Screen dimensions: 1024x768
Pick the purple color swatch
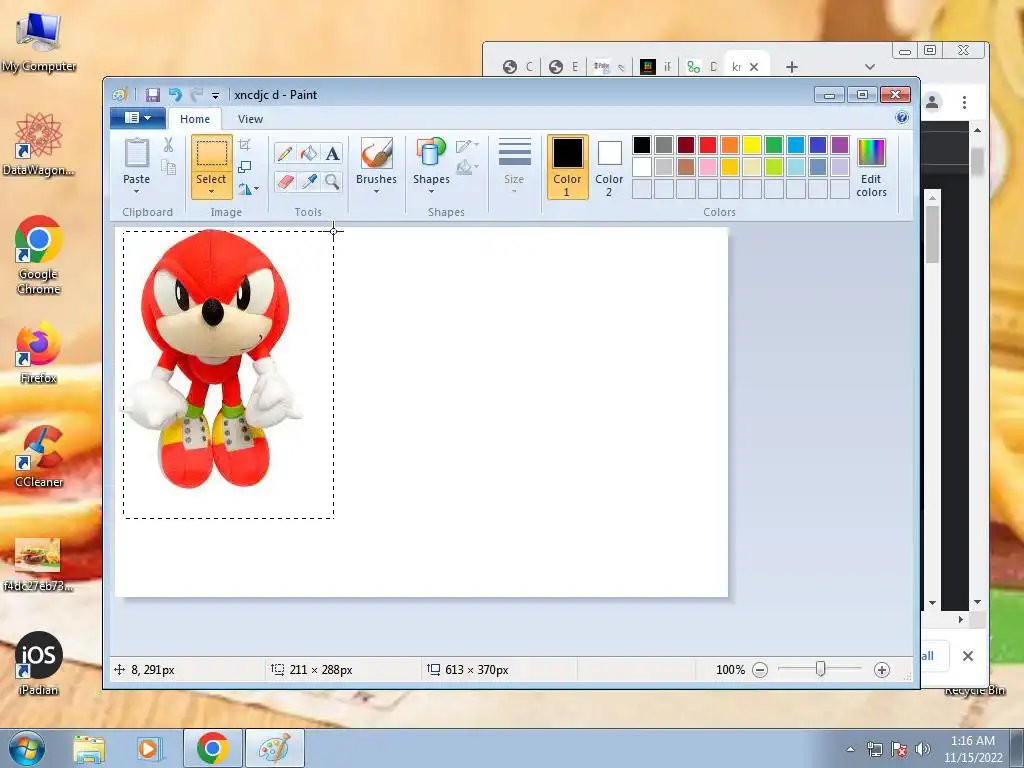840,145
